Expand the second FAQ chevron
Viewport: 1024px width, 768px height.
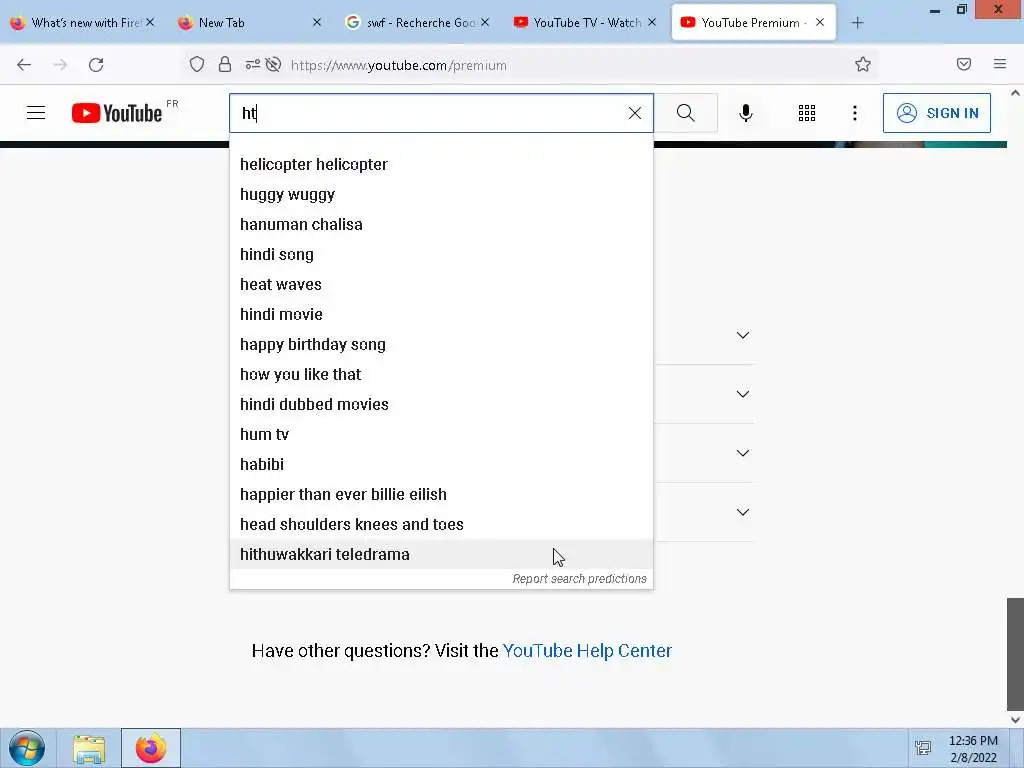point(743,394)
